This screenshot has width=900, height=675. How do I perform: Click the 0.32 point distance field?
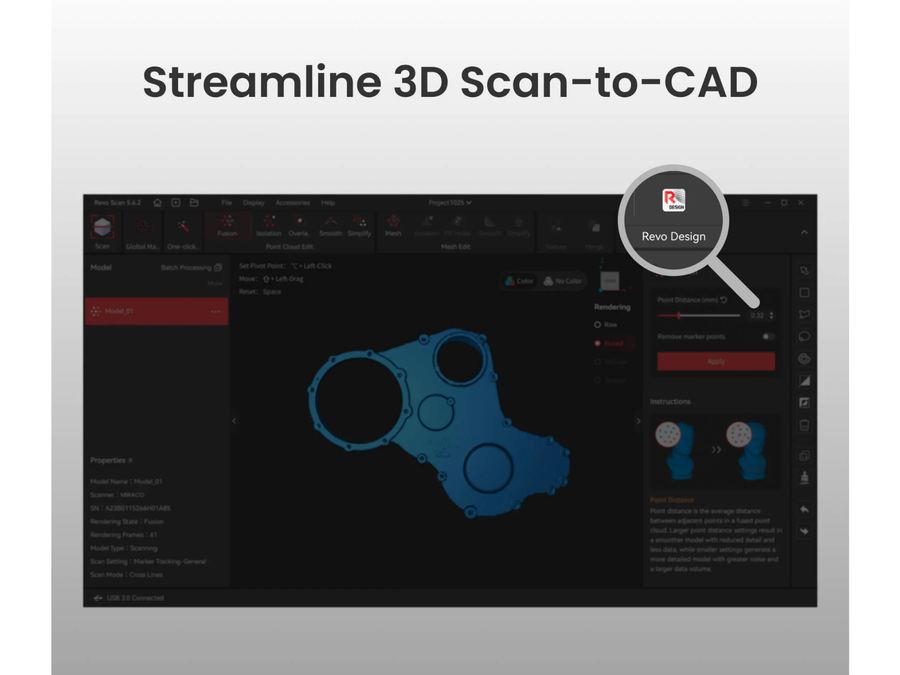click(x=758, y=315)
